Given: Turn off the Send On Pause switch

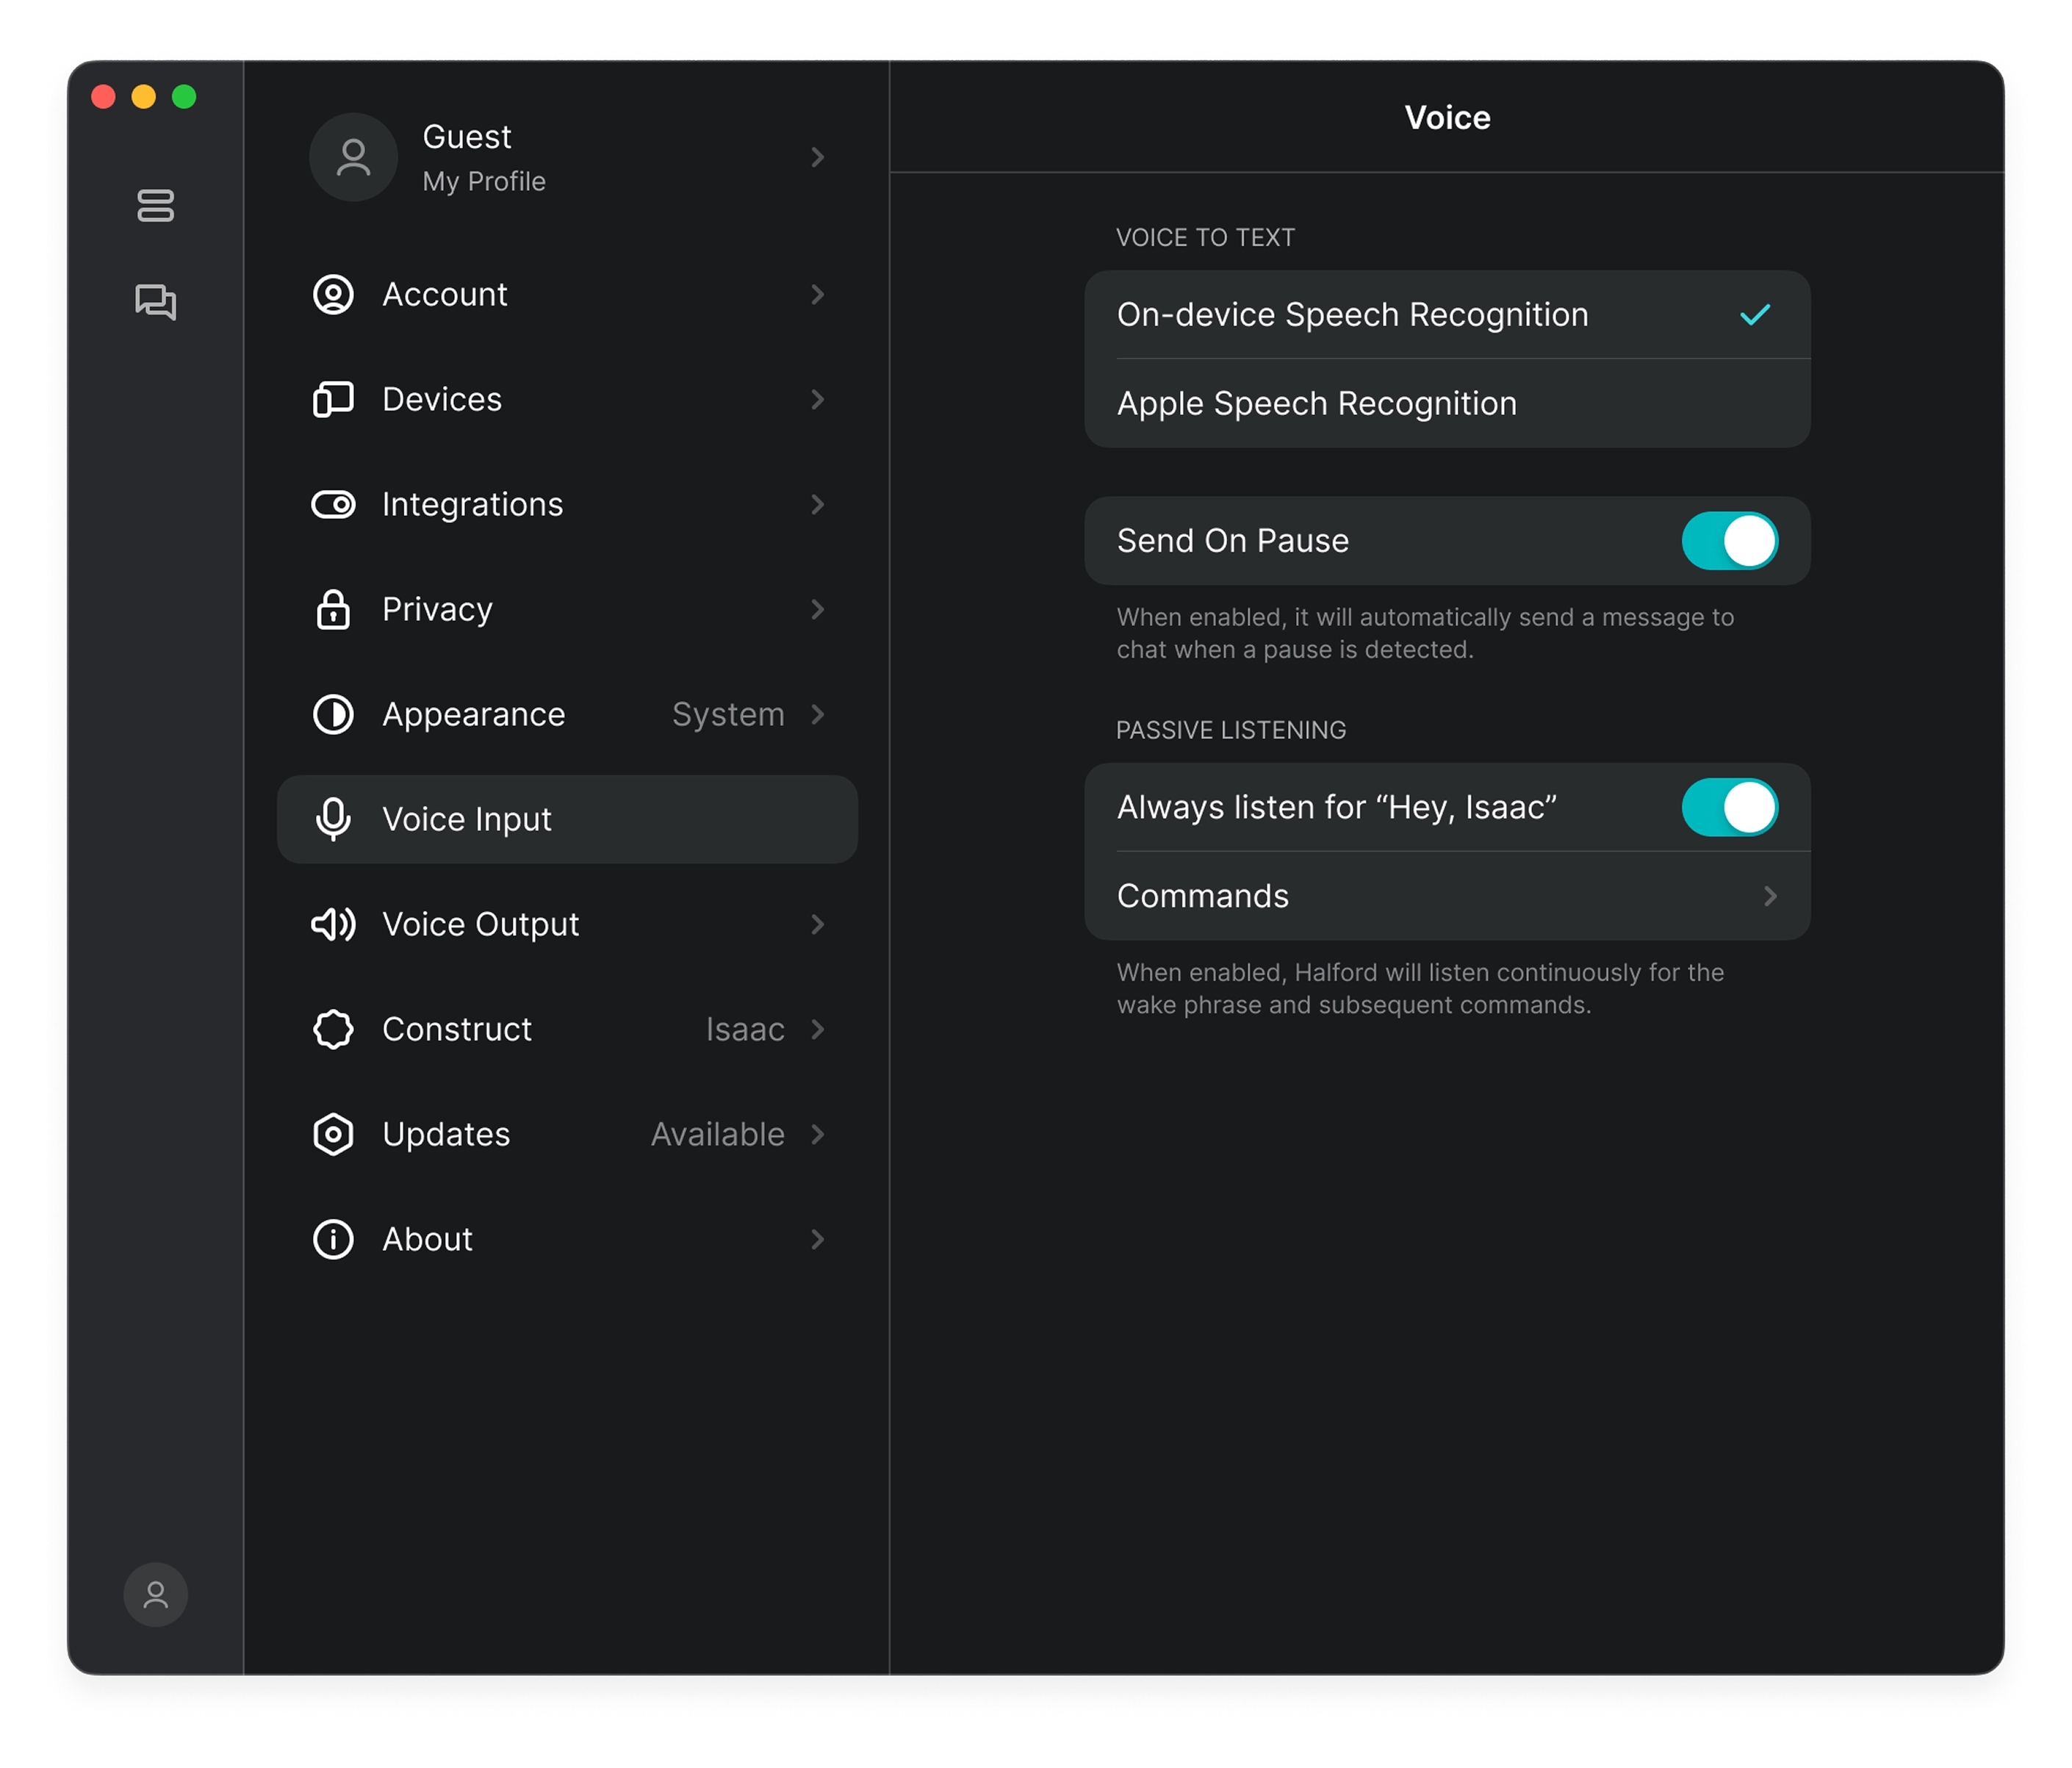Looking at the screenshot, I should click(1729, 541).
